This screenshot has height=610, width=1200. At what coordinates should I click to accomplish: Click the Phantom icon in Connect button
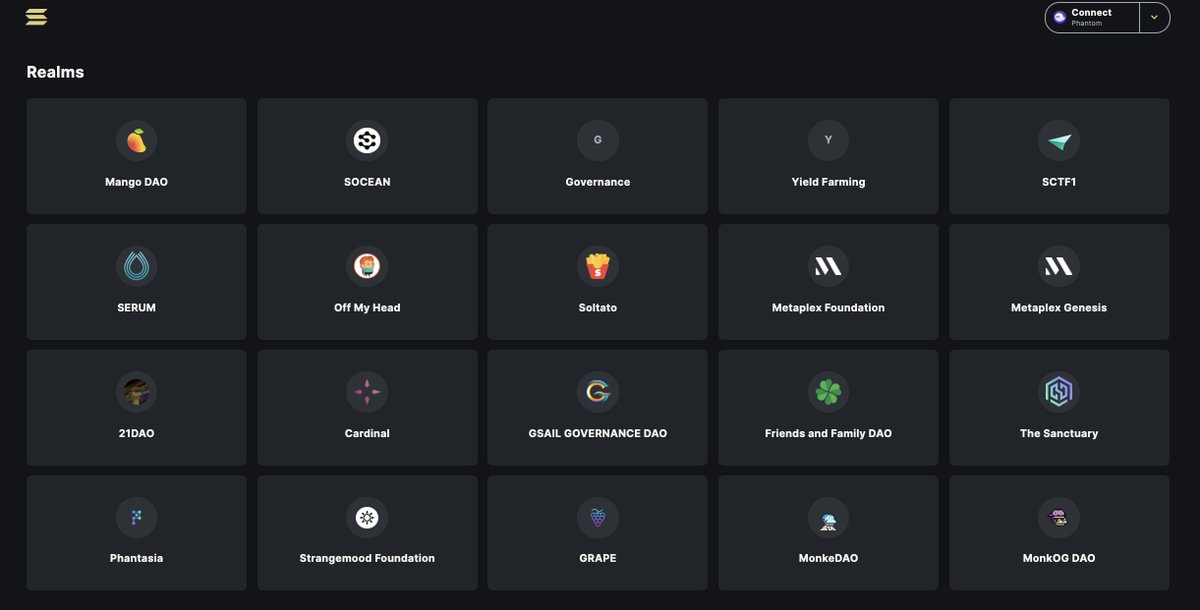[x=1060, y=17]
